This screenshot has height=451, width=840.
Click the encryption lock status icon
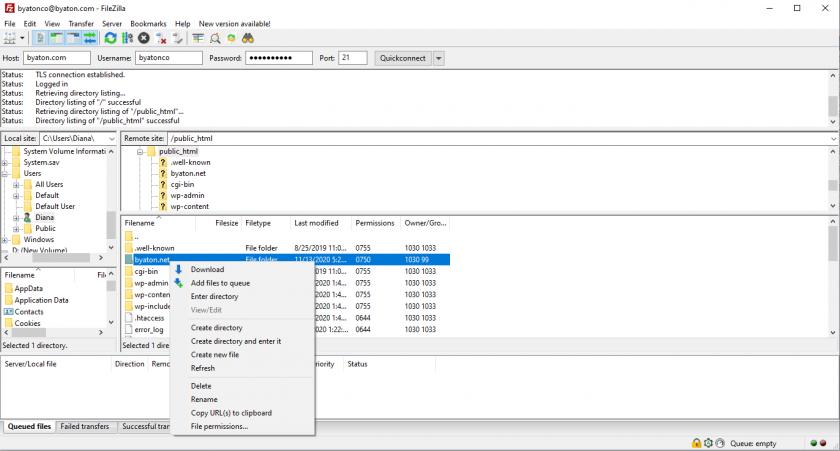click(696, 443)
